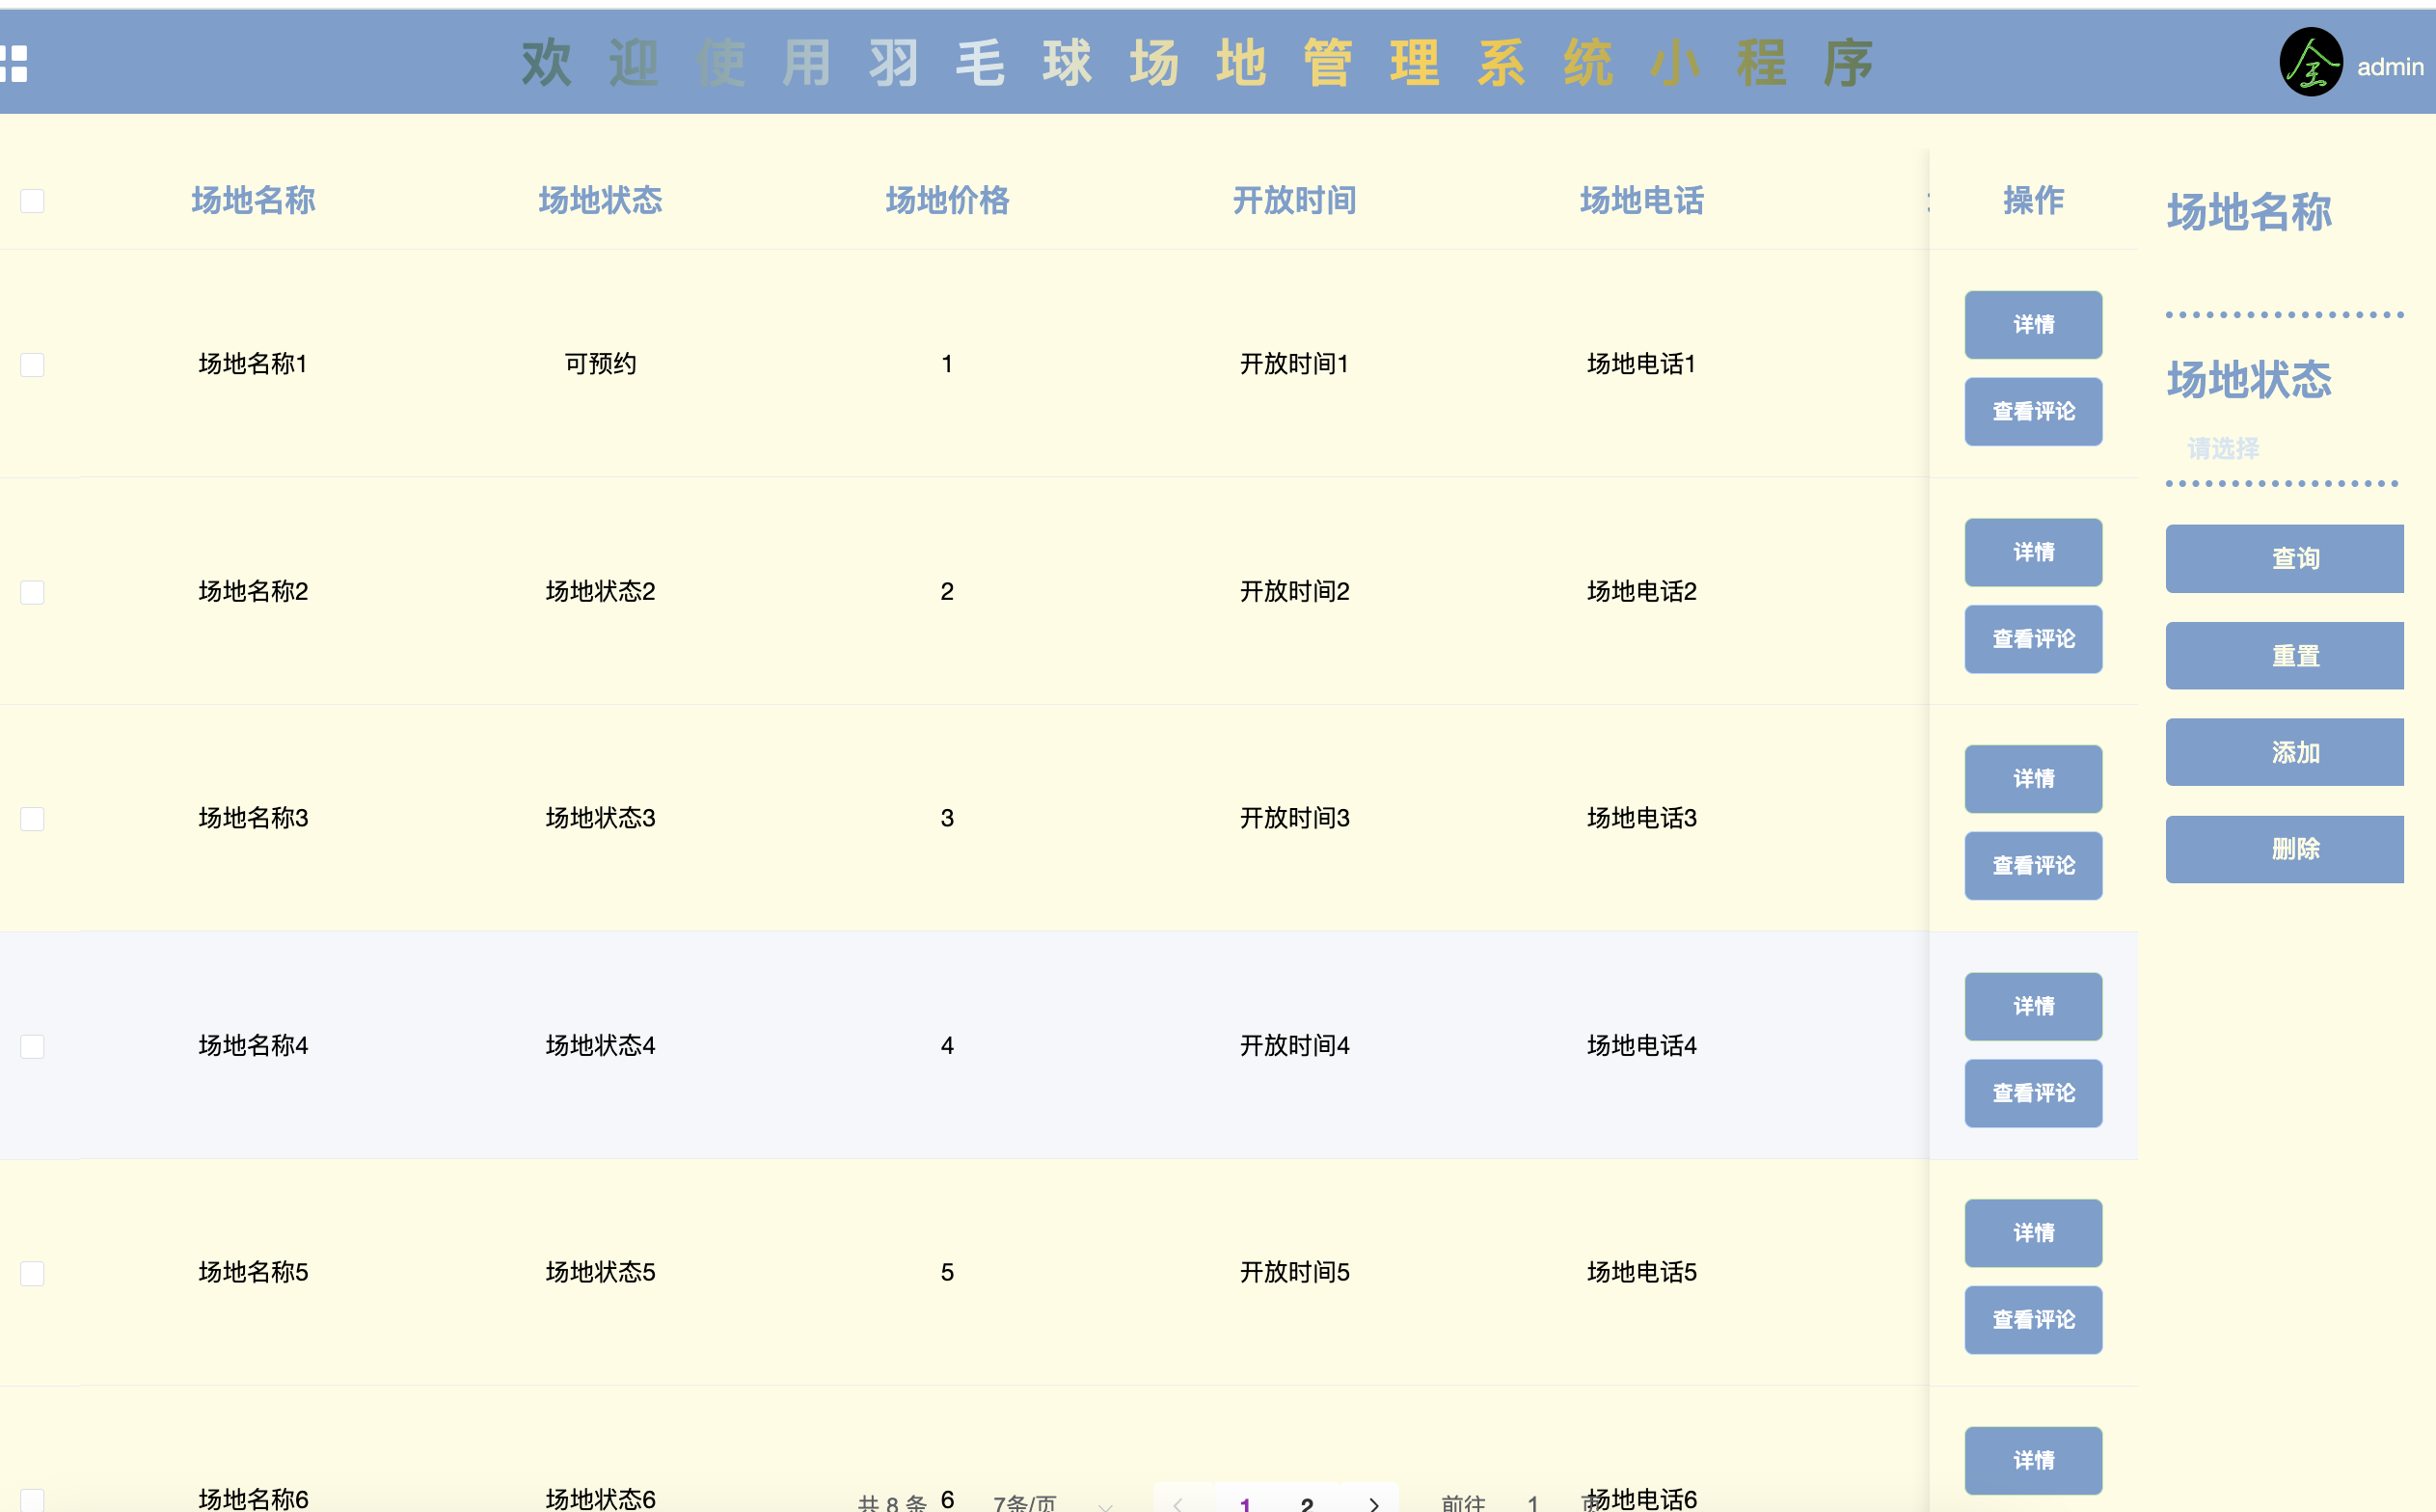Click the 场地名称 column header

click(252, 201)
